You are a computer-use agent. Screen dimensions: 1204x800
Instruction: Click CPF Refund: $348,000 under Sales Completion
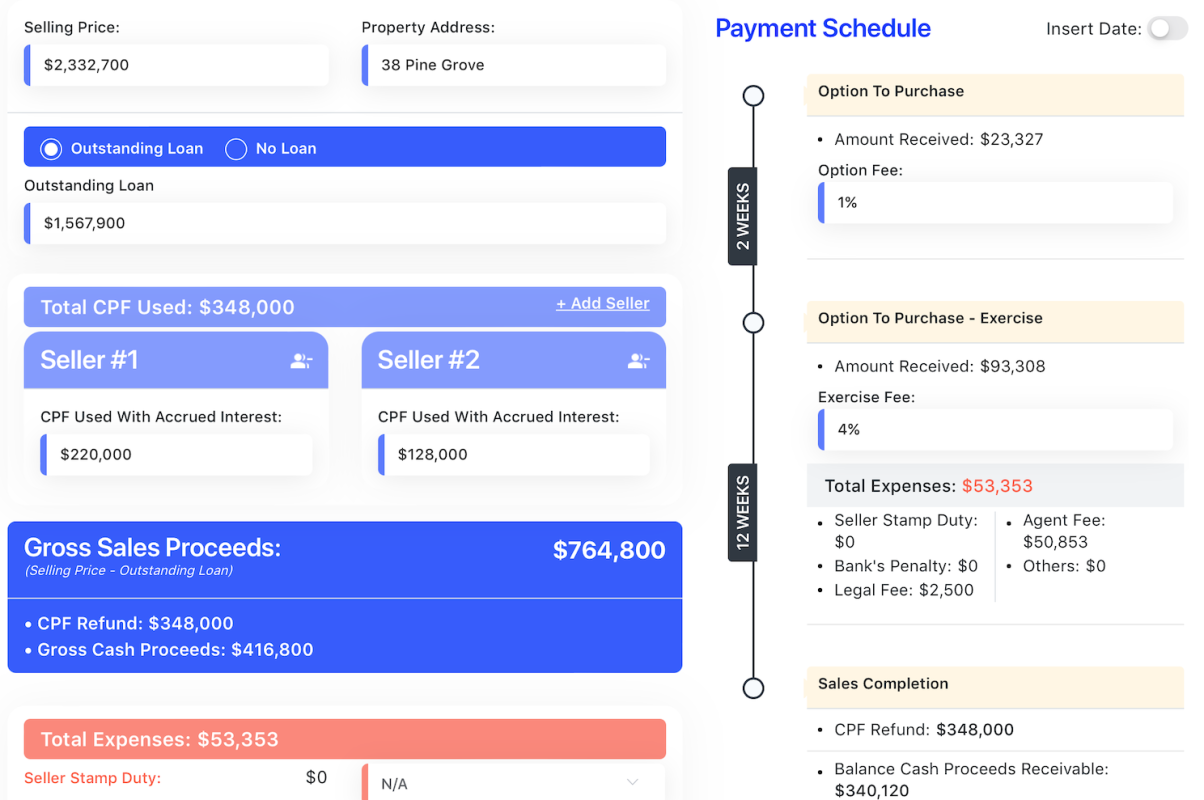pos(924,730)
